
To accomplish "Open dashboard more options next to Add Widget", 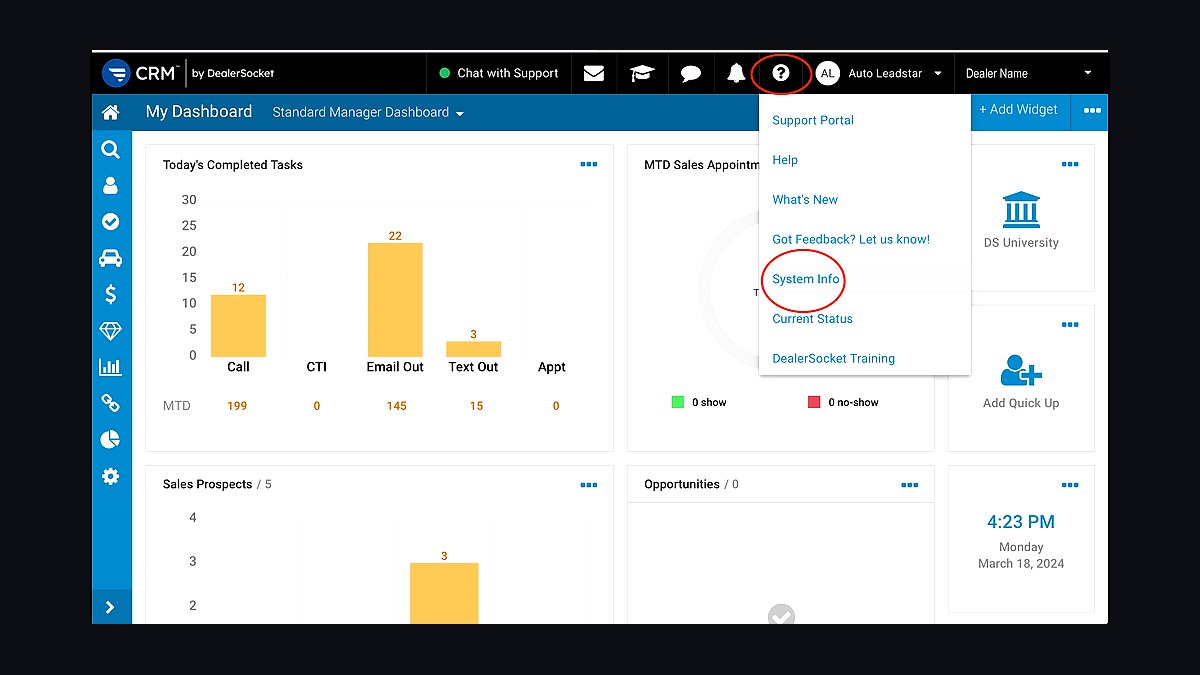I will 1092,112.
